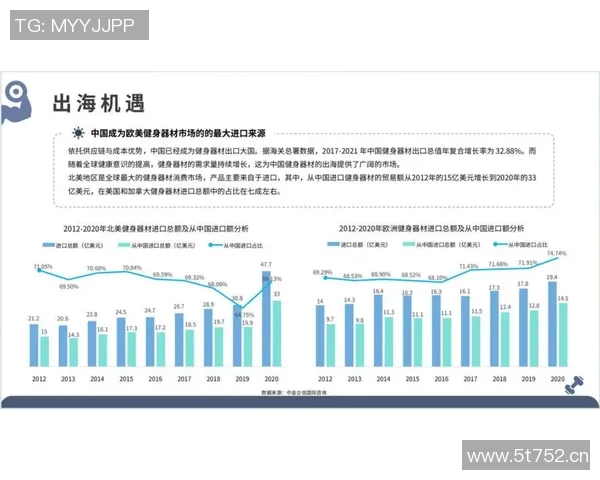Click the 14.5 data label
The height and width of the screenshot is (480, 600).
[x=563, y=298]
